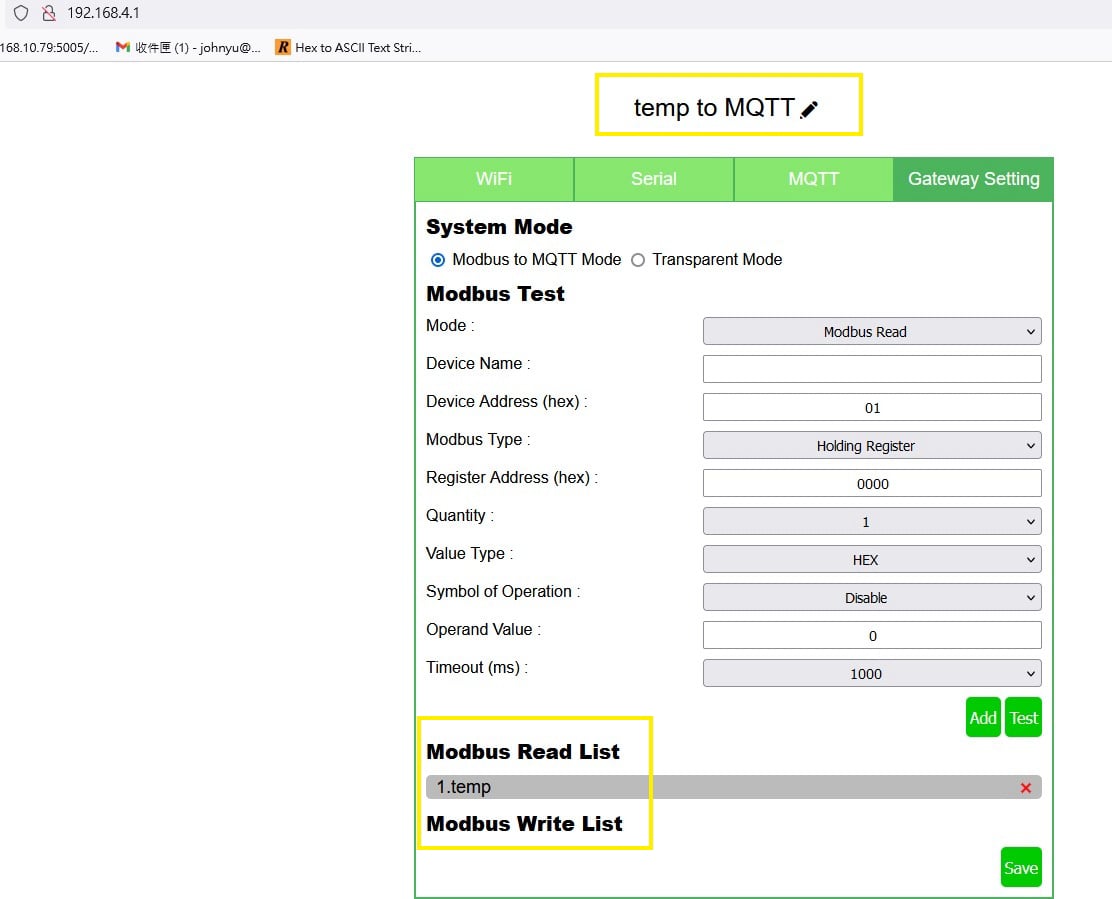Open the Mode dropdown showing Modbus Read
The height and width of the screenshot is (899, 1112).
871,332
